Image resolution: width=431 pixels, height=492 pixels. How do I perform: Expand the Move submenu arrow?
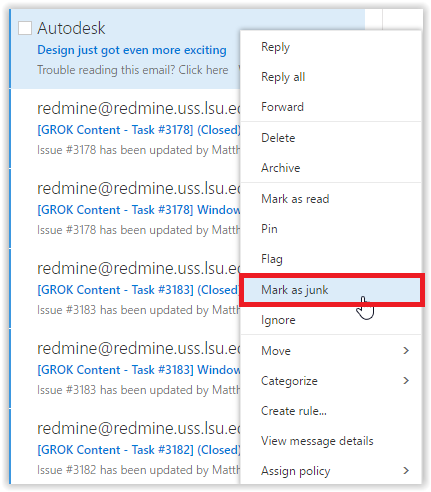click(406, 351)
